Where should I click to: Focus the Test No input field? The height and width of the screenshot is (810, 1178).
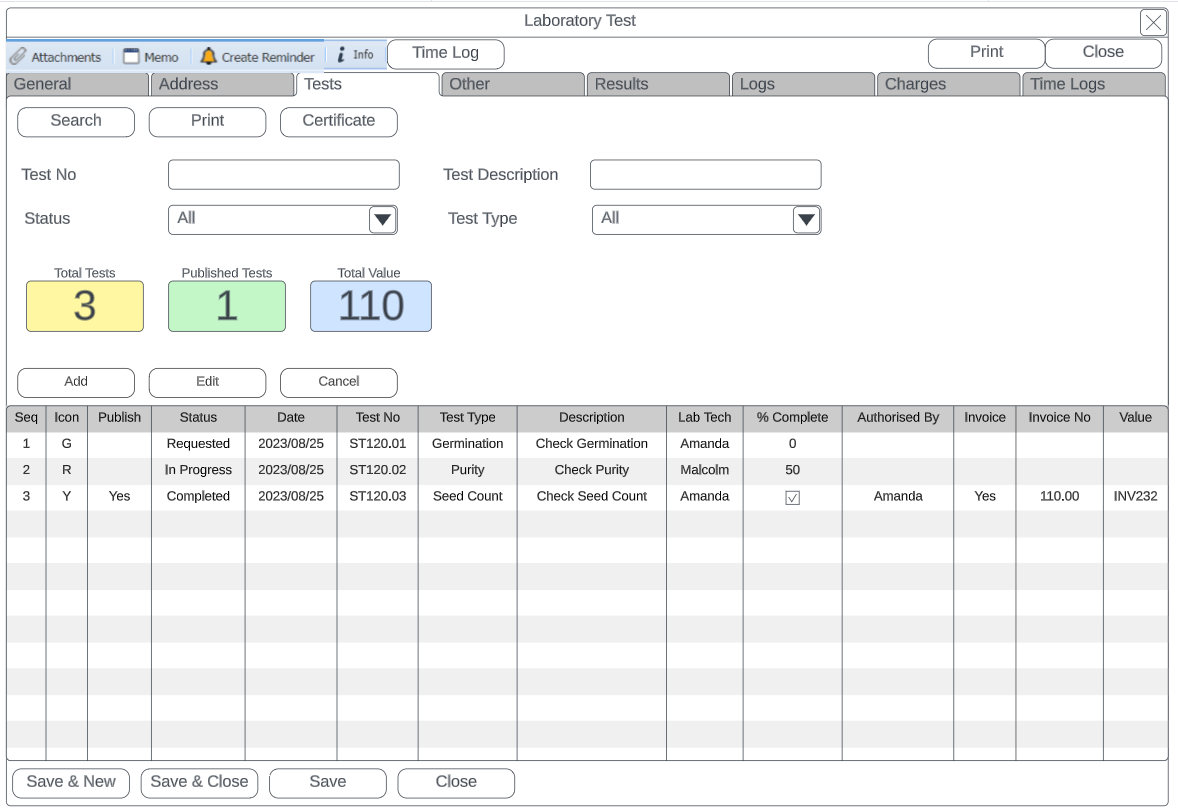pyautogui.click(x=283, y=175)
